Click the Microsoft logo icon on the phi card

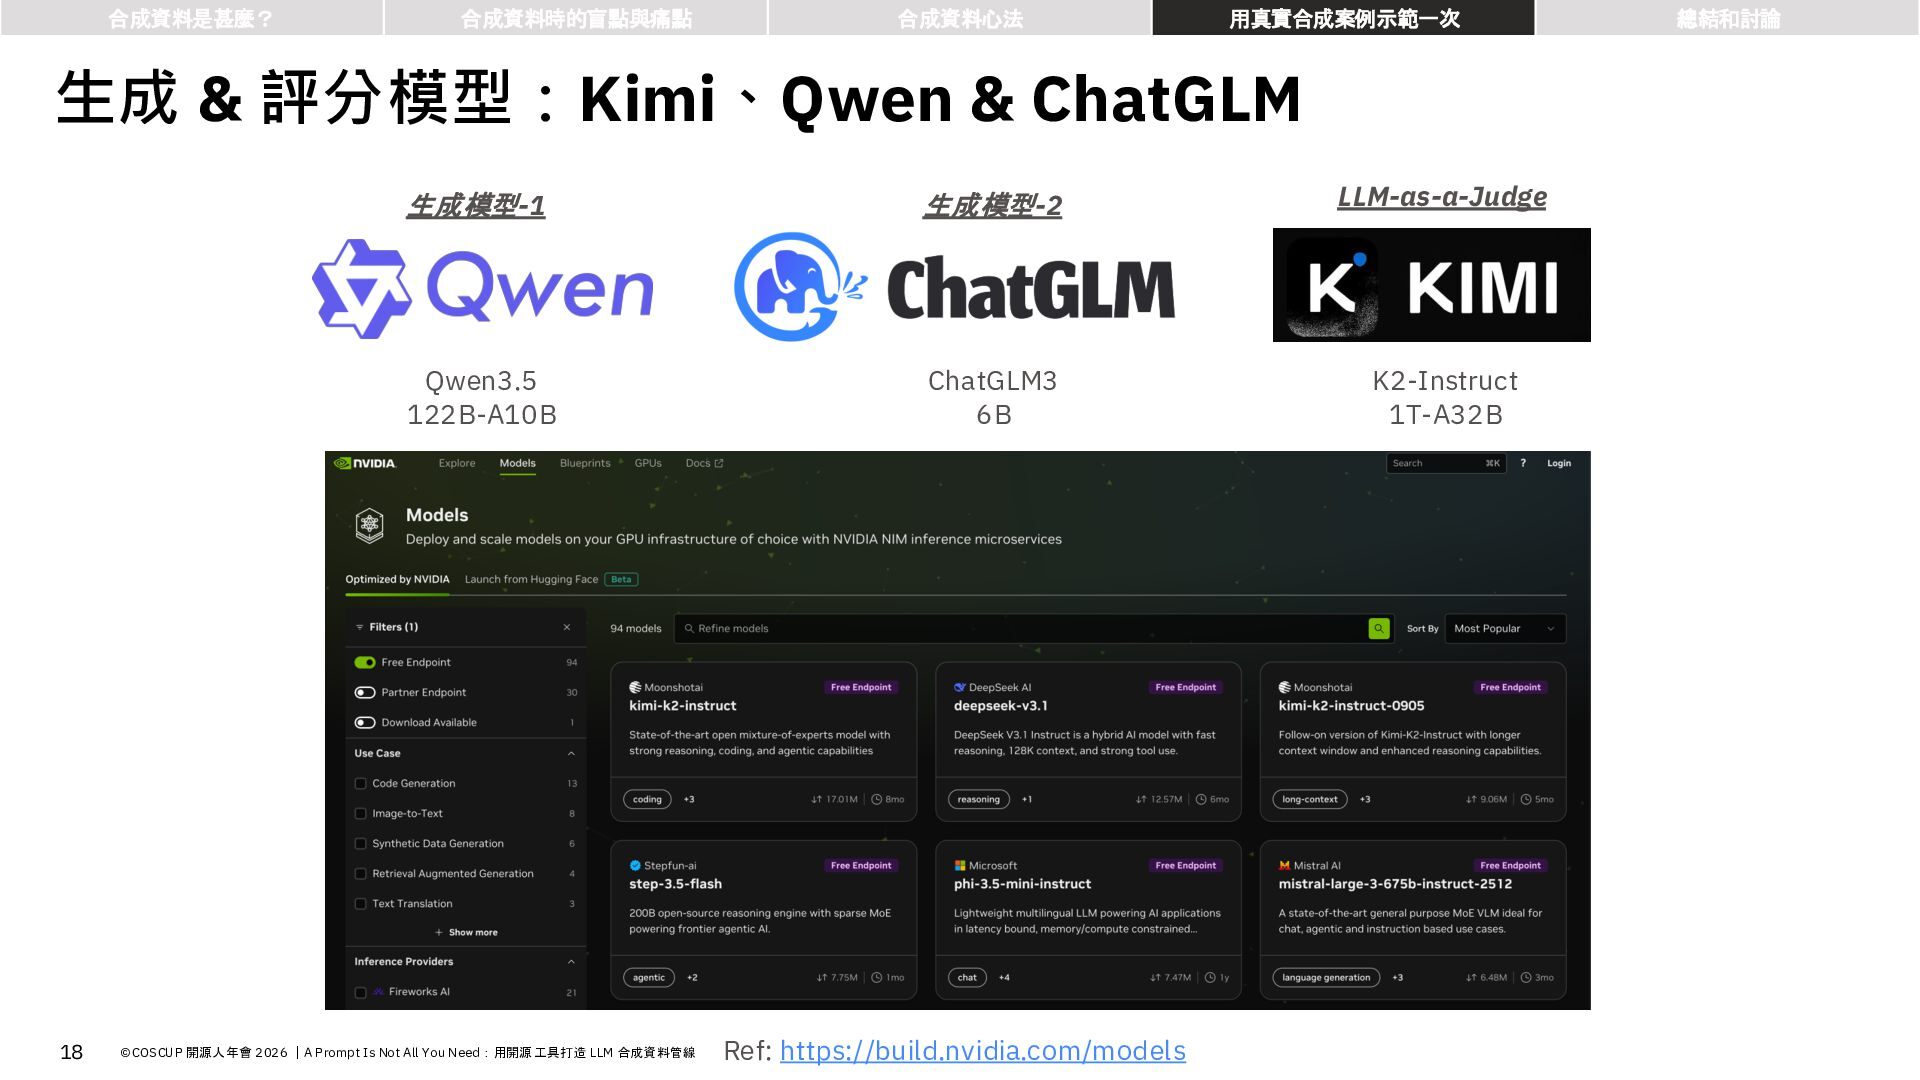tap(960, 865)
